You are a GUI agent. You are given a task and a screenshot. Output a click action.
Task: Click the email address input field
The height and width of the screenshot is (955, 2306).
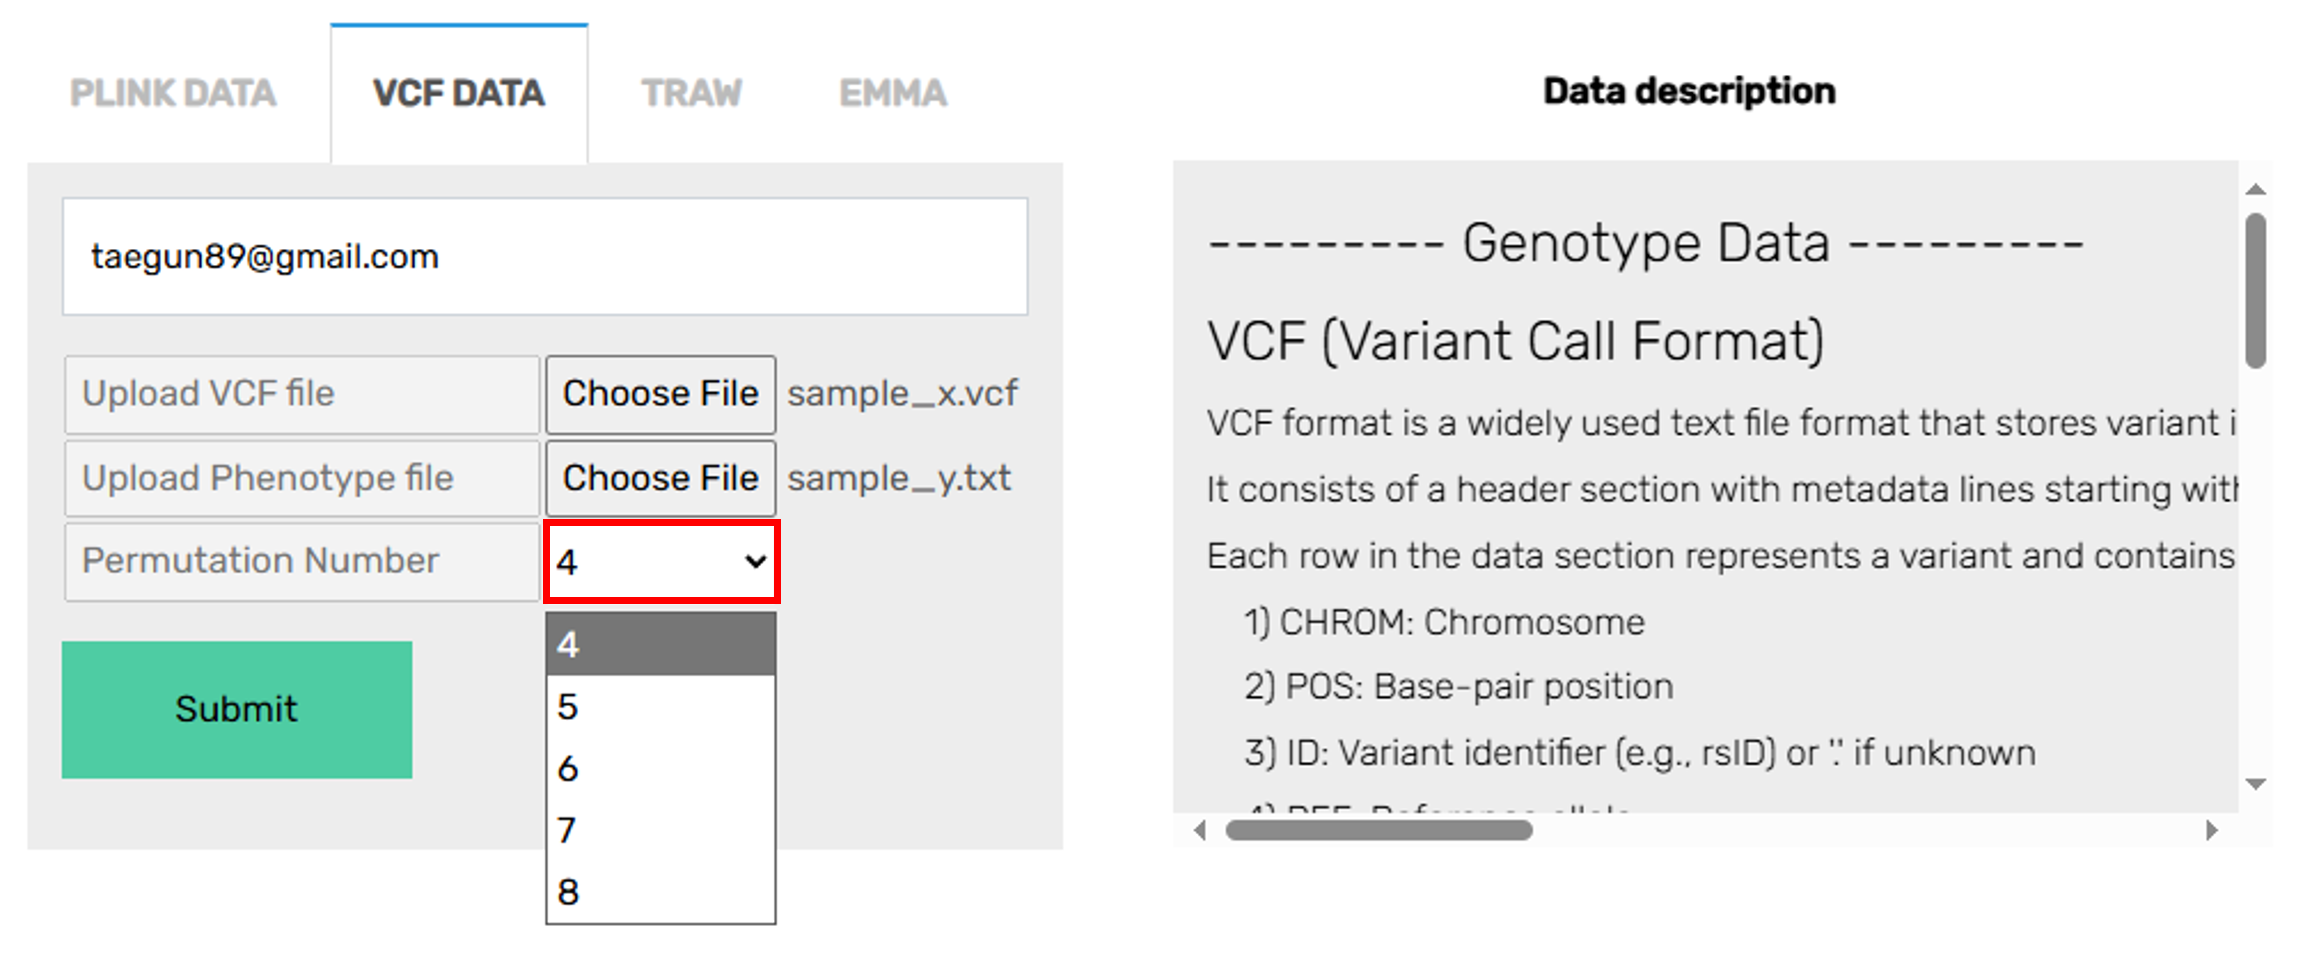[545, 257]
